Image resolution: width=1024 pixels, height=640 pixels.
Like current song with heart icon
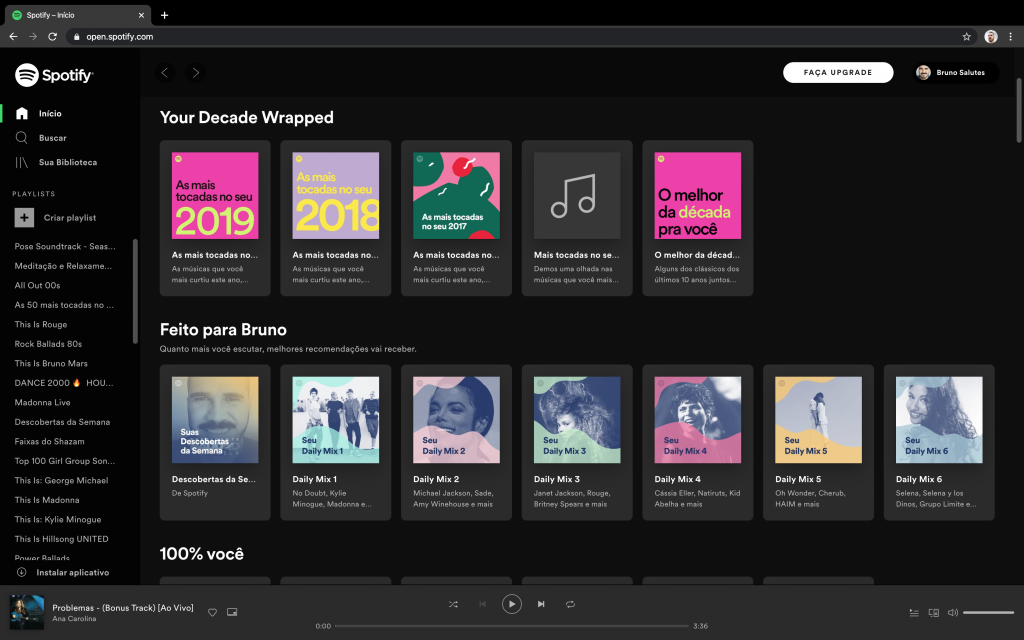[x=212, y=612]
